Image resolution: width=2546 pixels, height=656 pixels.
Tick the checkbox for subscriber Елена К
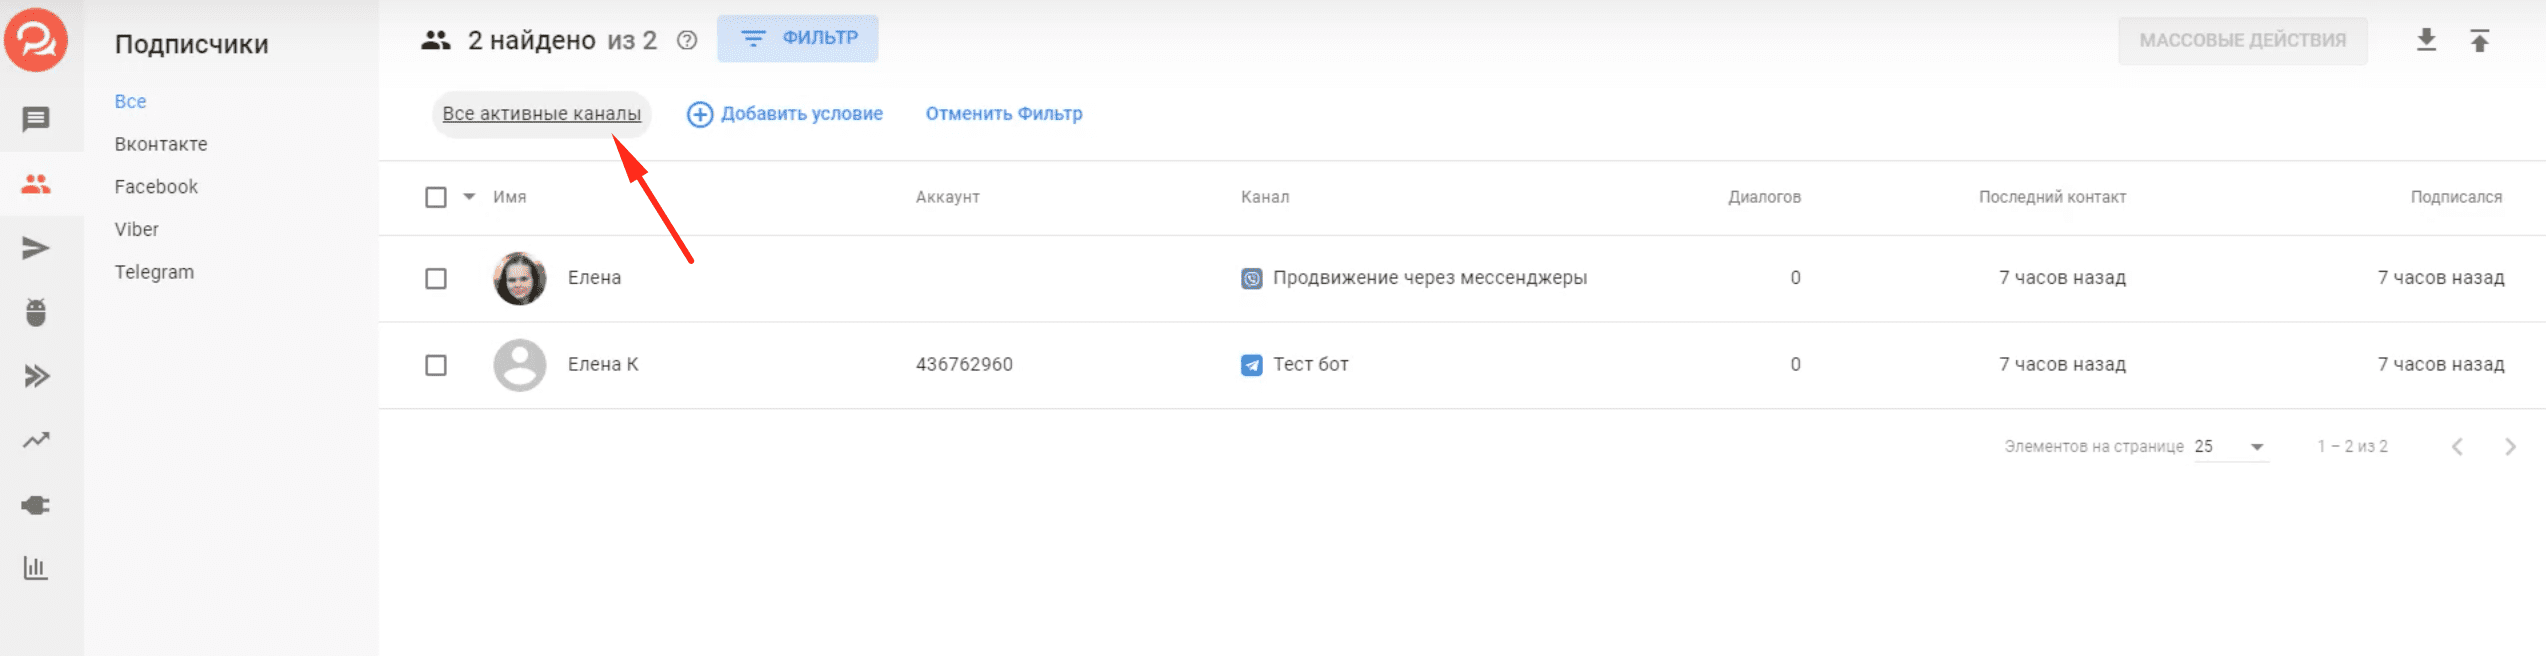pyautogui.click(x=436, y=365)
